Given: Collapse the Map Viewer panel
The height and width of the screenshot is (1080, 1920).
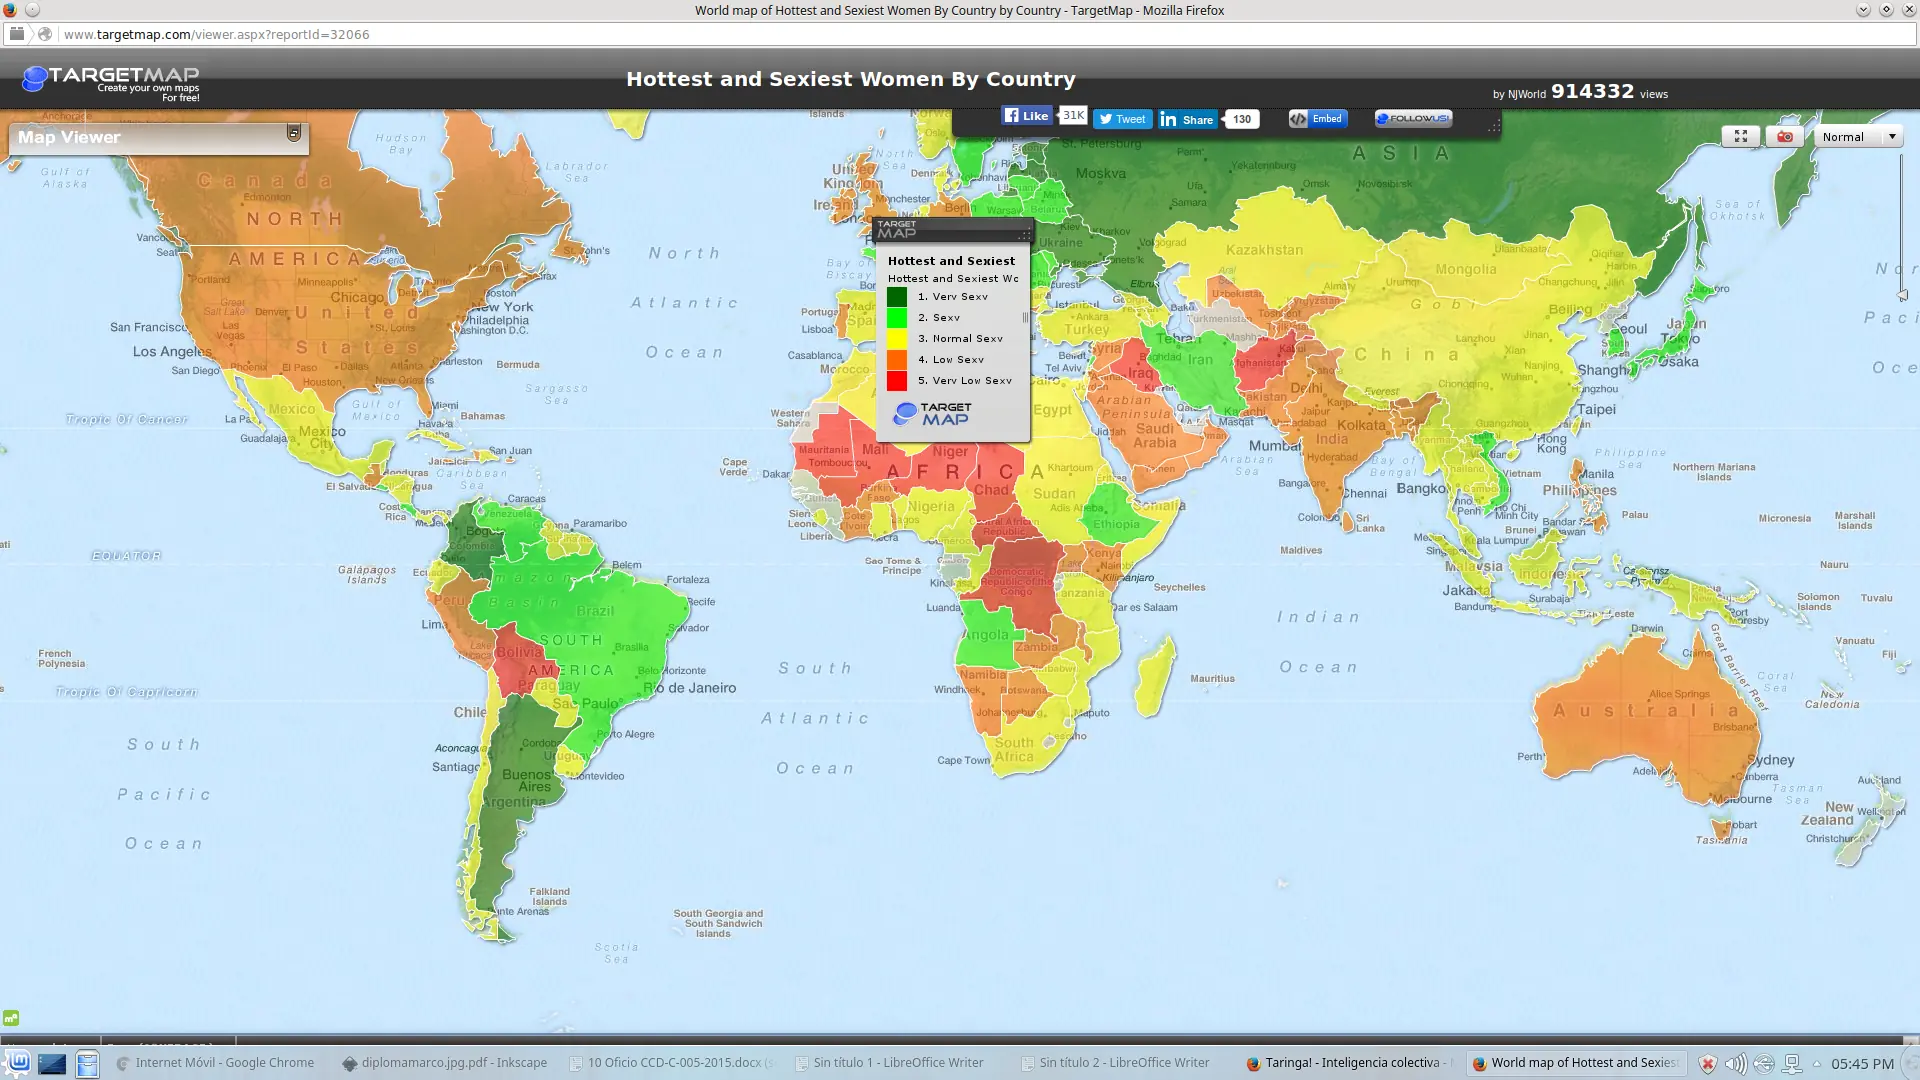Looking at the screenshot, I should click(294, 133).
